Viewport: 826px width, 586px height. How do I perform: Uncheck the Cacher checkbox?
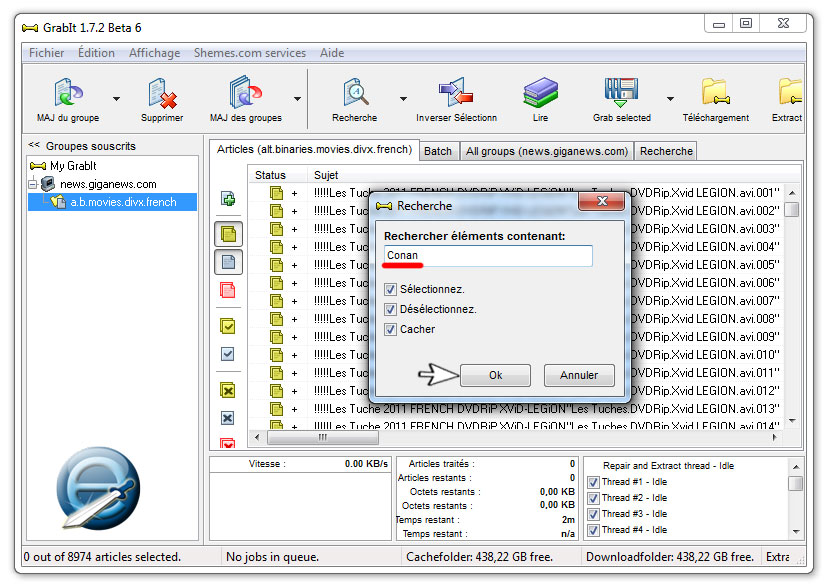390,329
